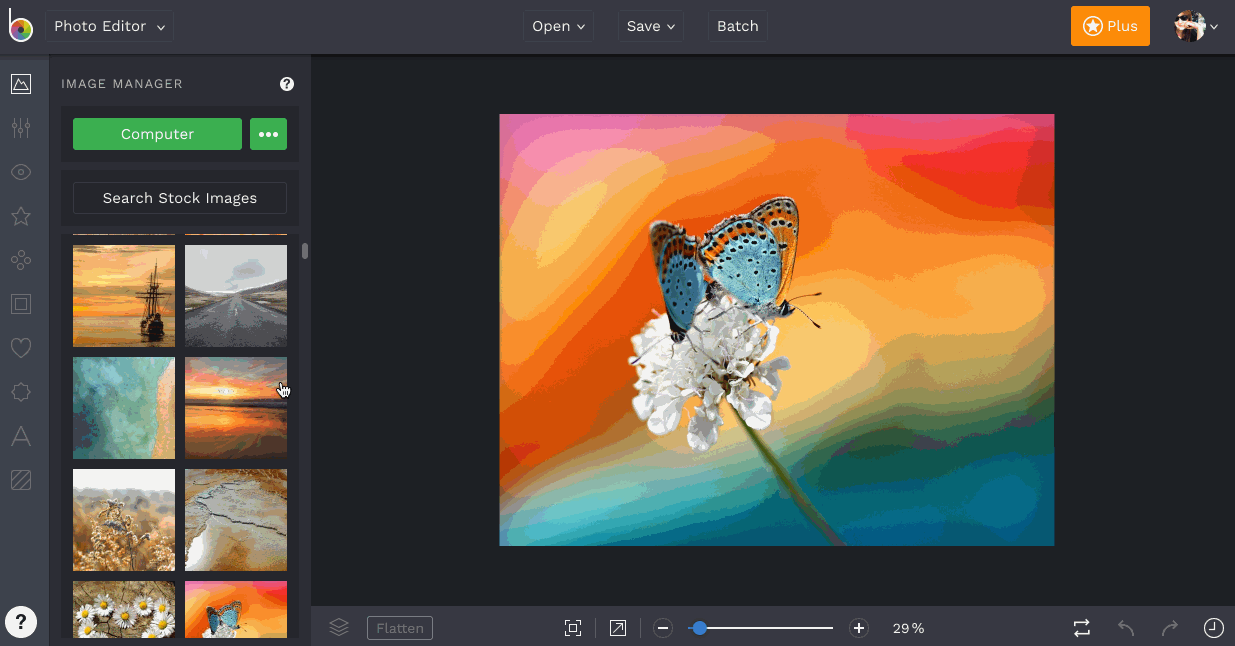Click the redo arrow
Viewport: 1235px width, 646px height.
[x=1170, y=628]
